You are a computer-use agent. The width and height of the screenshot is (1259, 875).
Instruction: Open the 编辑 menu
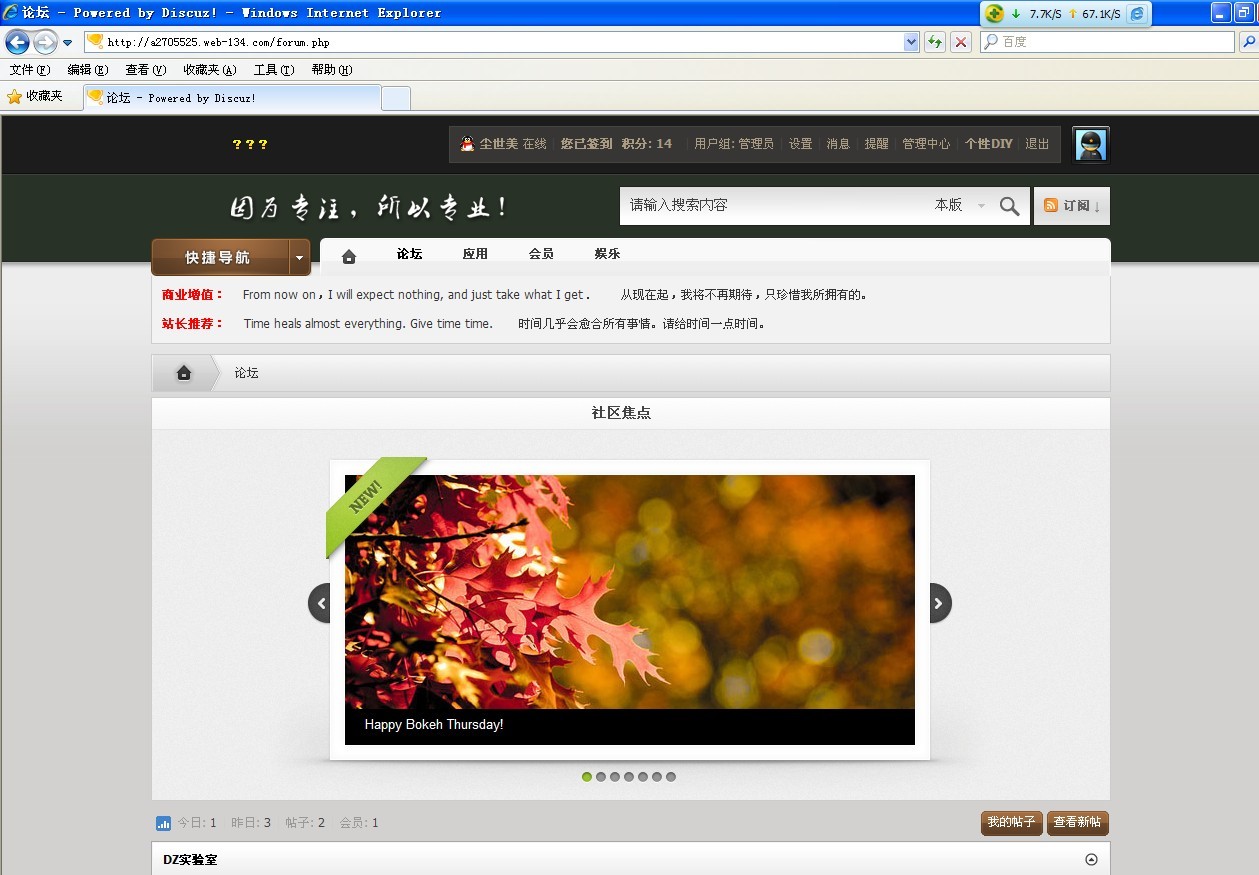pyautogui.click(x=88, y=70)
